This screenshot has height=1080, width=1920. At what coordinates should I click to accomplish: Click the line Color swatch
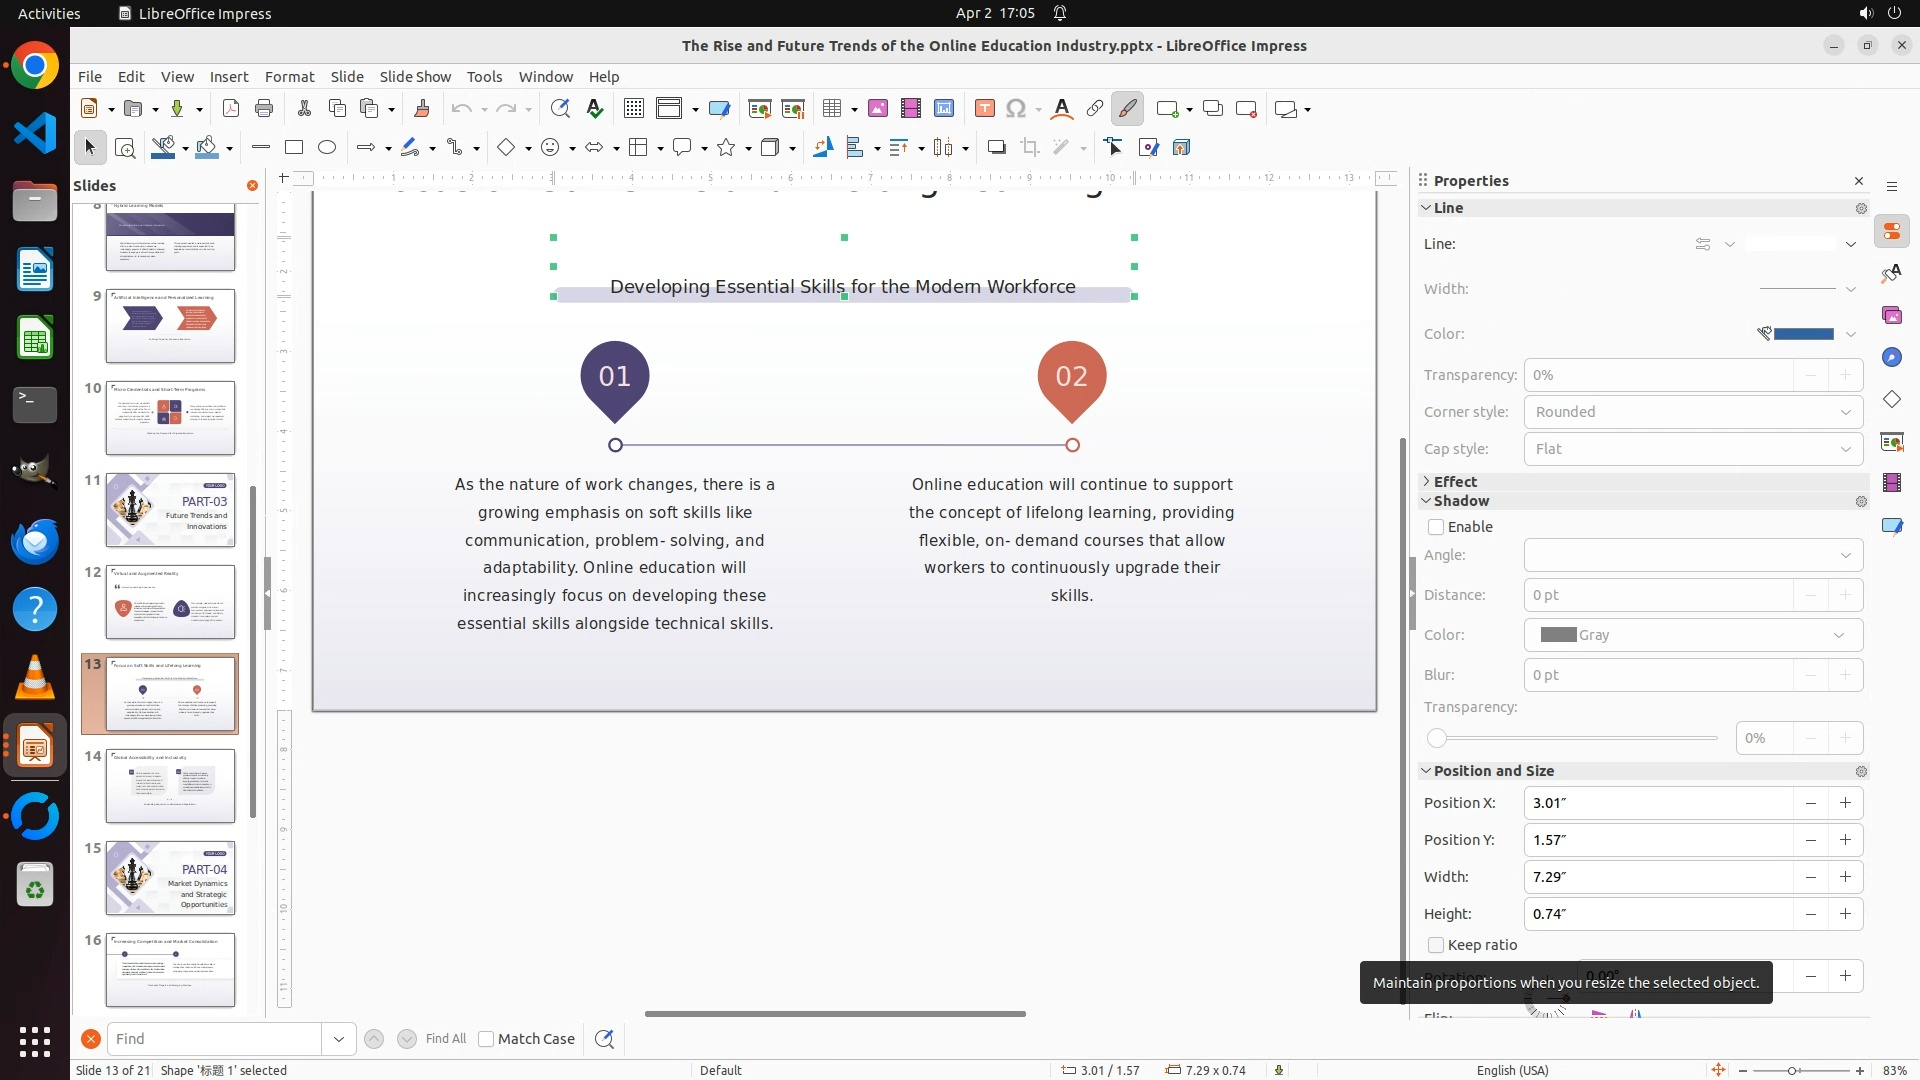pyautogui.click(x=1802, y=334)
